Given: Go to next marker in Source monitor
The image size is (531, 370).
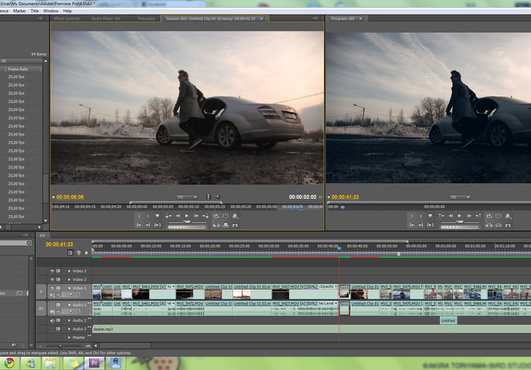Looking at the screenshot, I should pos(206,216).
